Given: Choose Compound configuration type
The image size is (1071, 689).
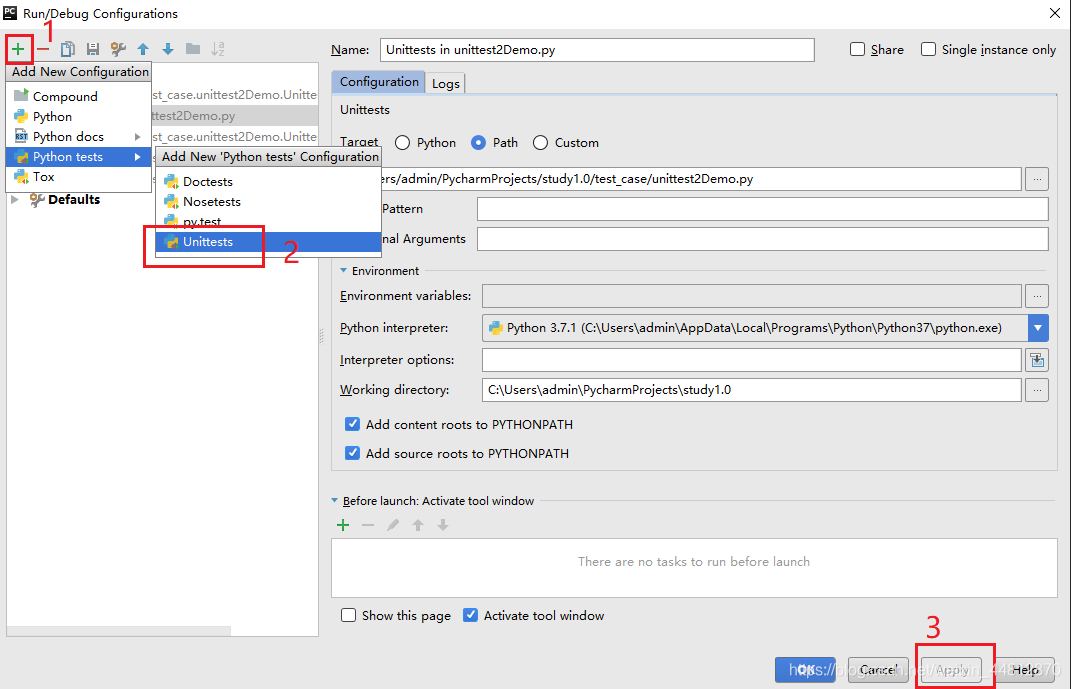Looking at the screenshot, I should pos(79,96).
